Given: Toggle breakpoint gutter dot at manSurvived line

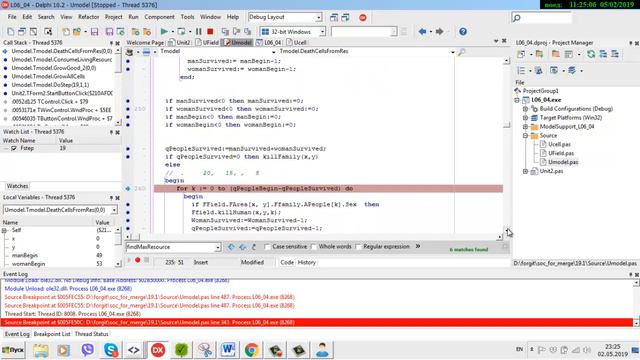Looking at the screenshot, I should click(x=128, y=61).
